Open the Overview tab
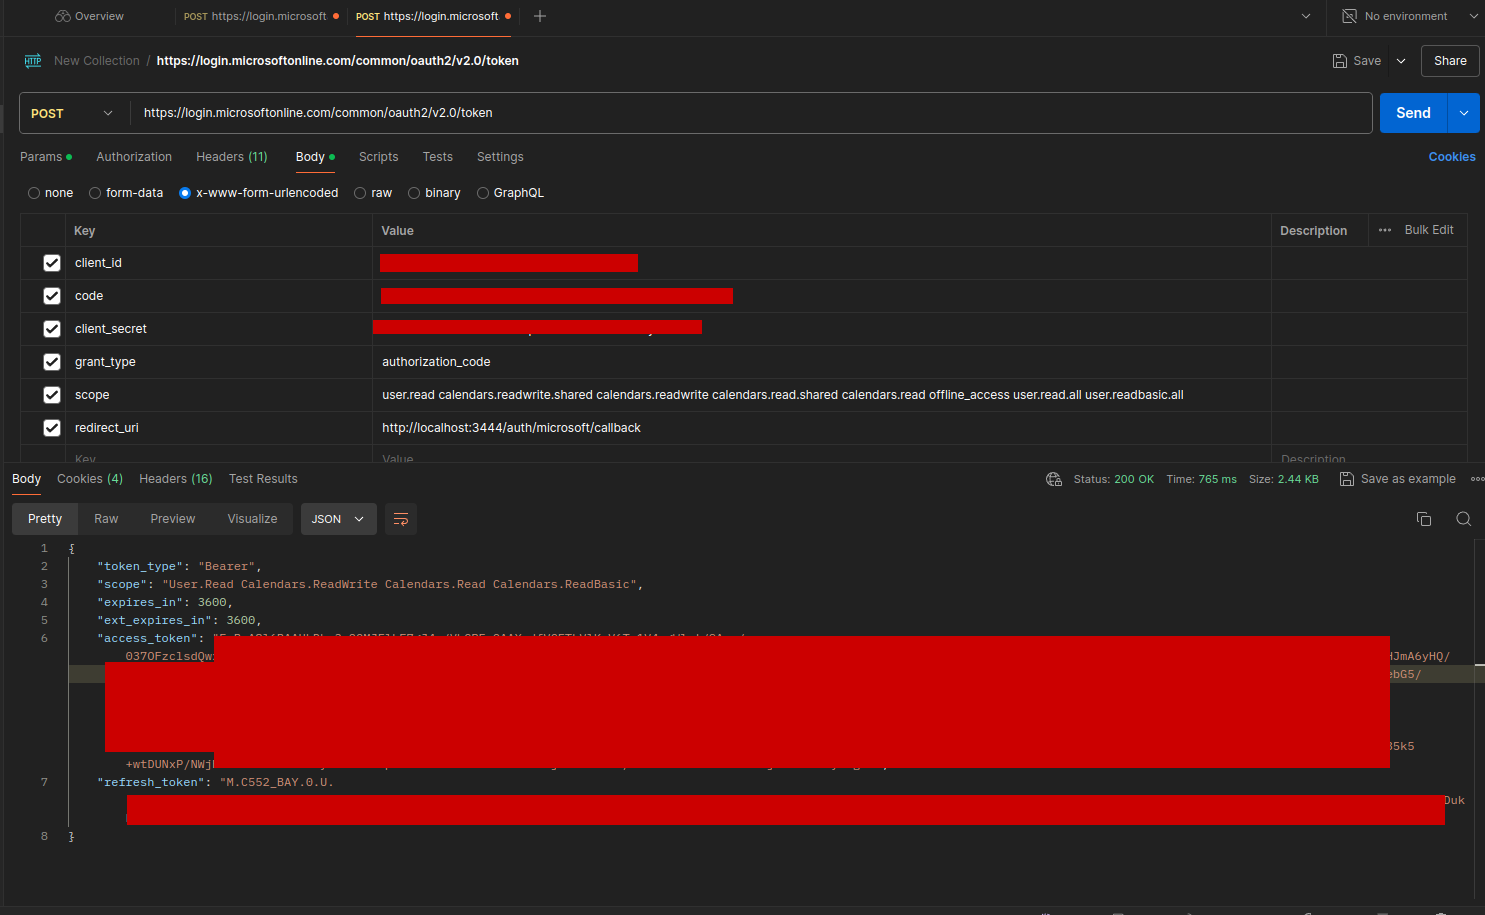 pos(89,16)
